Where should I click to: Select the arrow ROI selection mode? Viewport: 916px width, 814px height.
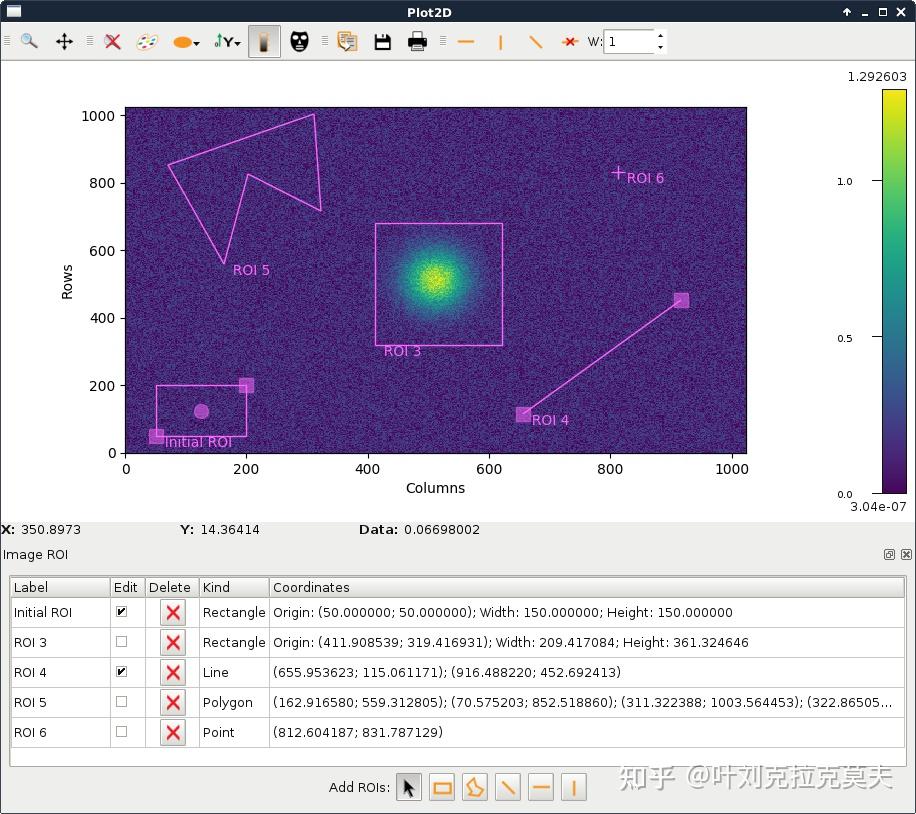[408, 787]
